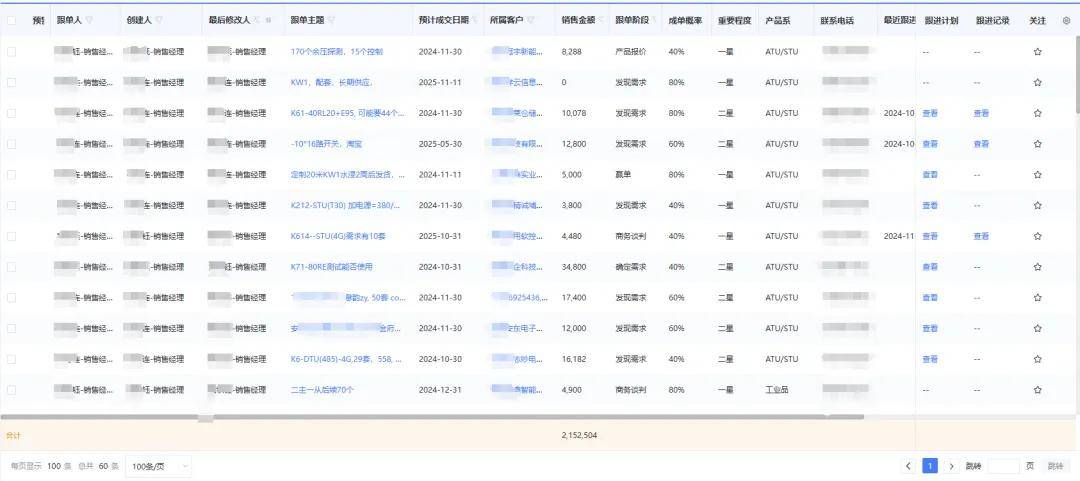1080x481 pixels.
Task: Click the page jump number input field
Action: tap(1003, 466)
